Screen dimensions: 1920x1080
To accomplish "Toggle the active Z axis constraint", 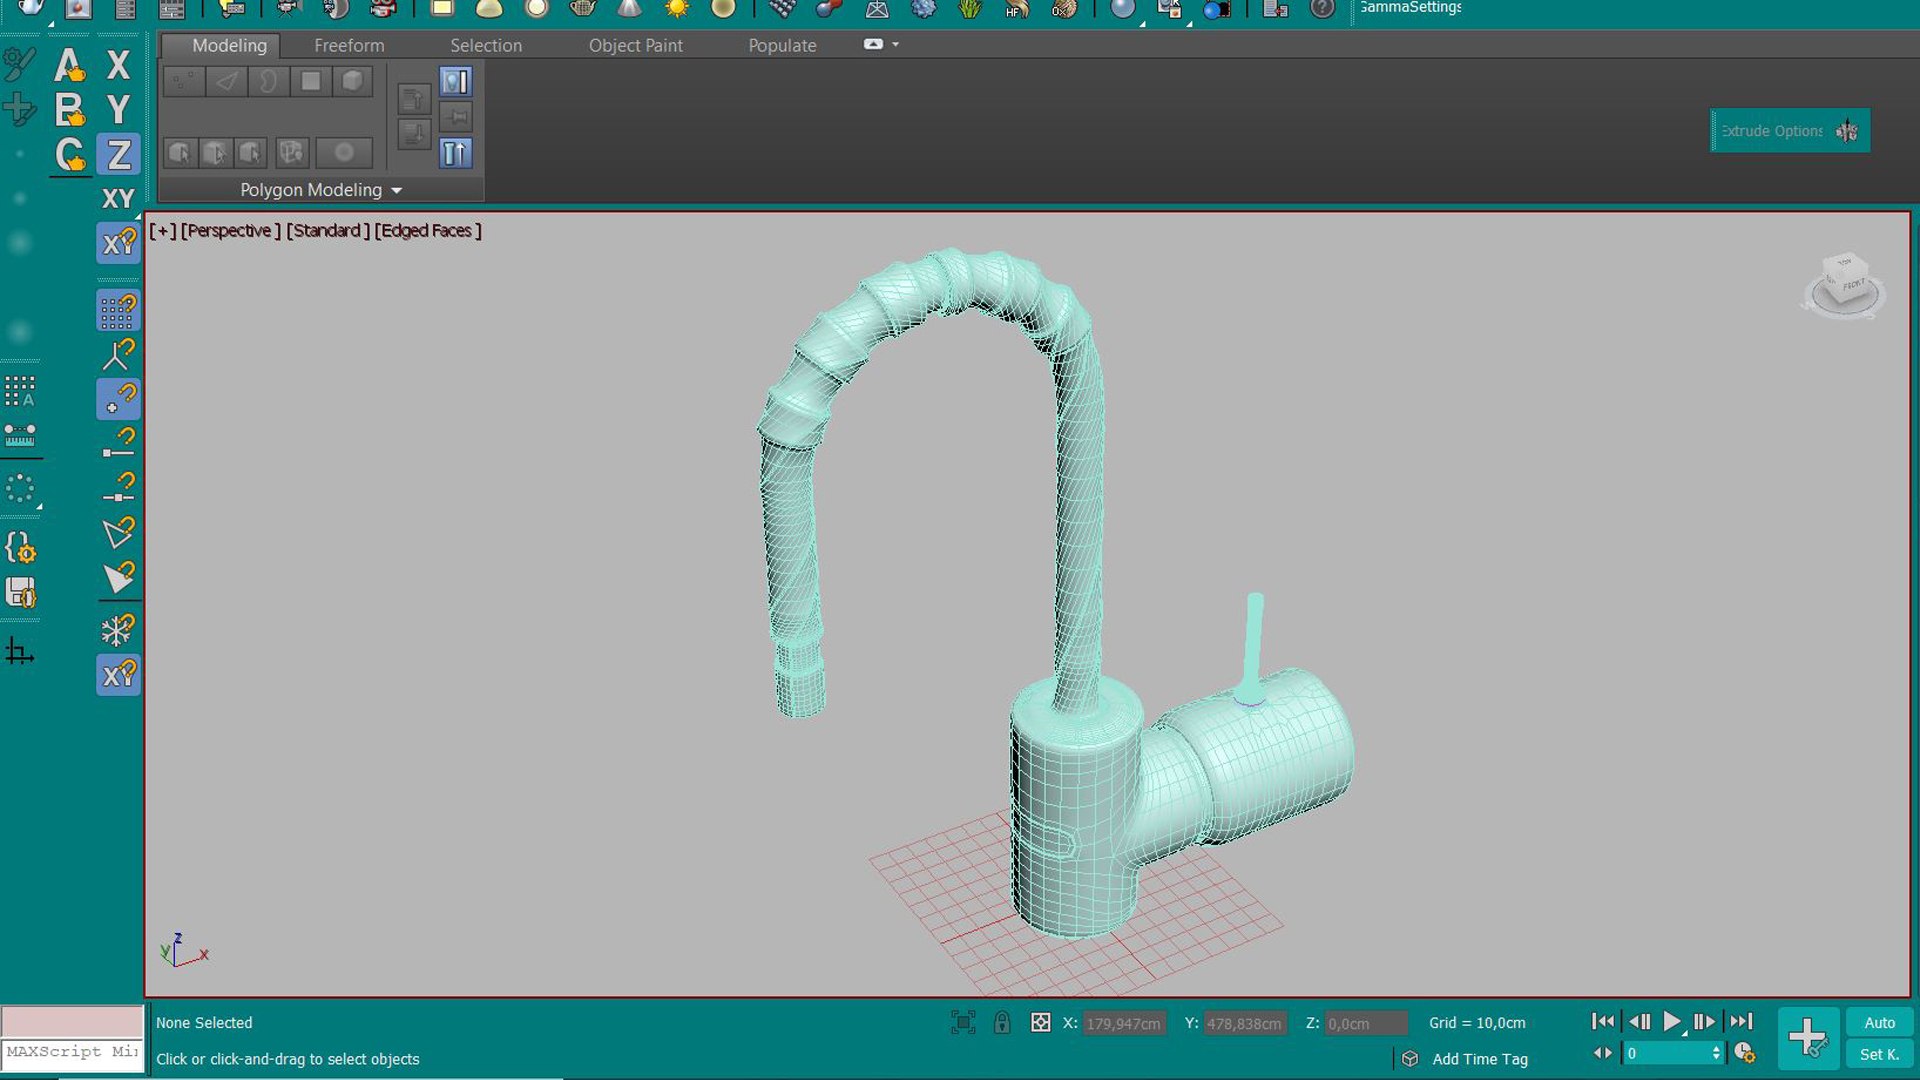I will (x=118, y=154).
